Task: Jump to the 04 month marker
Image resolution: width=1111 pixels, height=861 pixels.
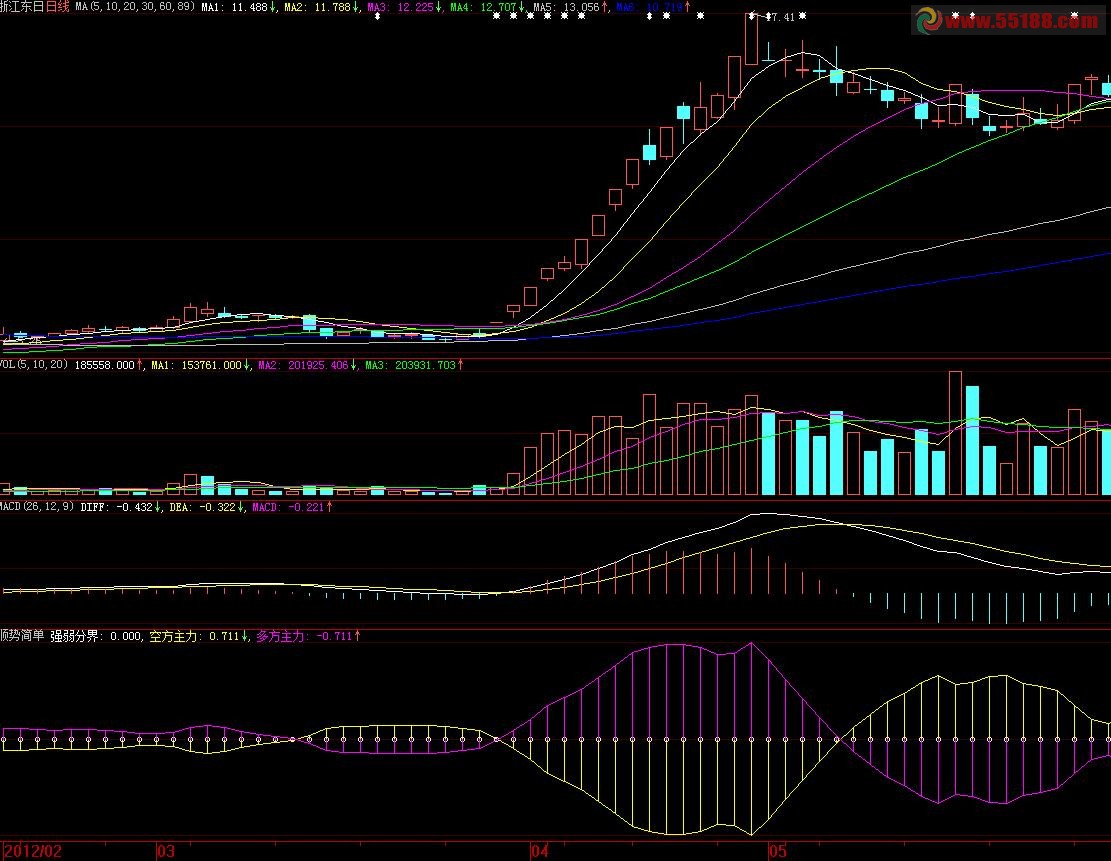Action: (539, 851)
